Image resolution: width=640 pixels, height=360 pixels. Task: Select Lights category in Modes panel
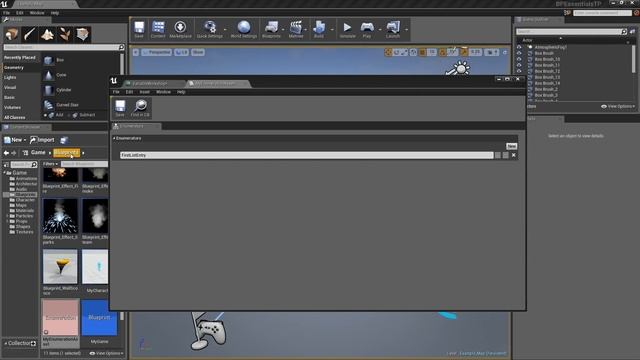click(10, 78)
